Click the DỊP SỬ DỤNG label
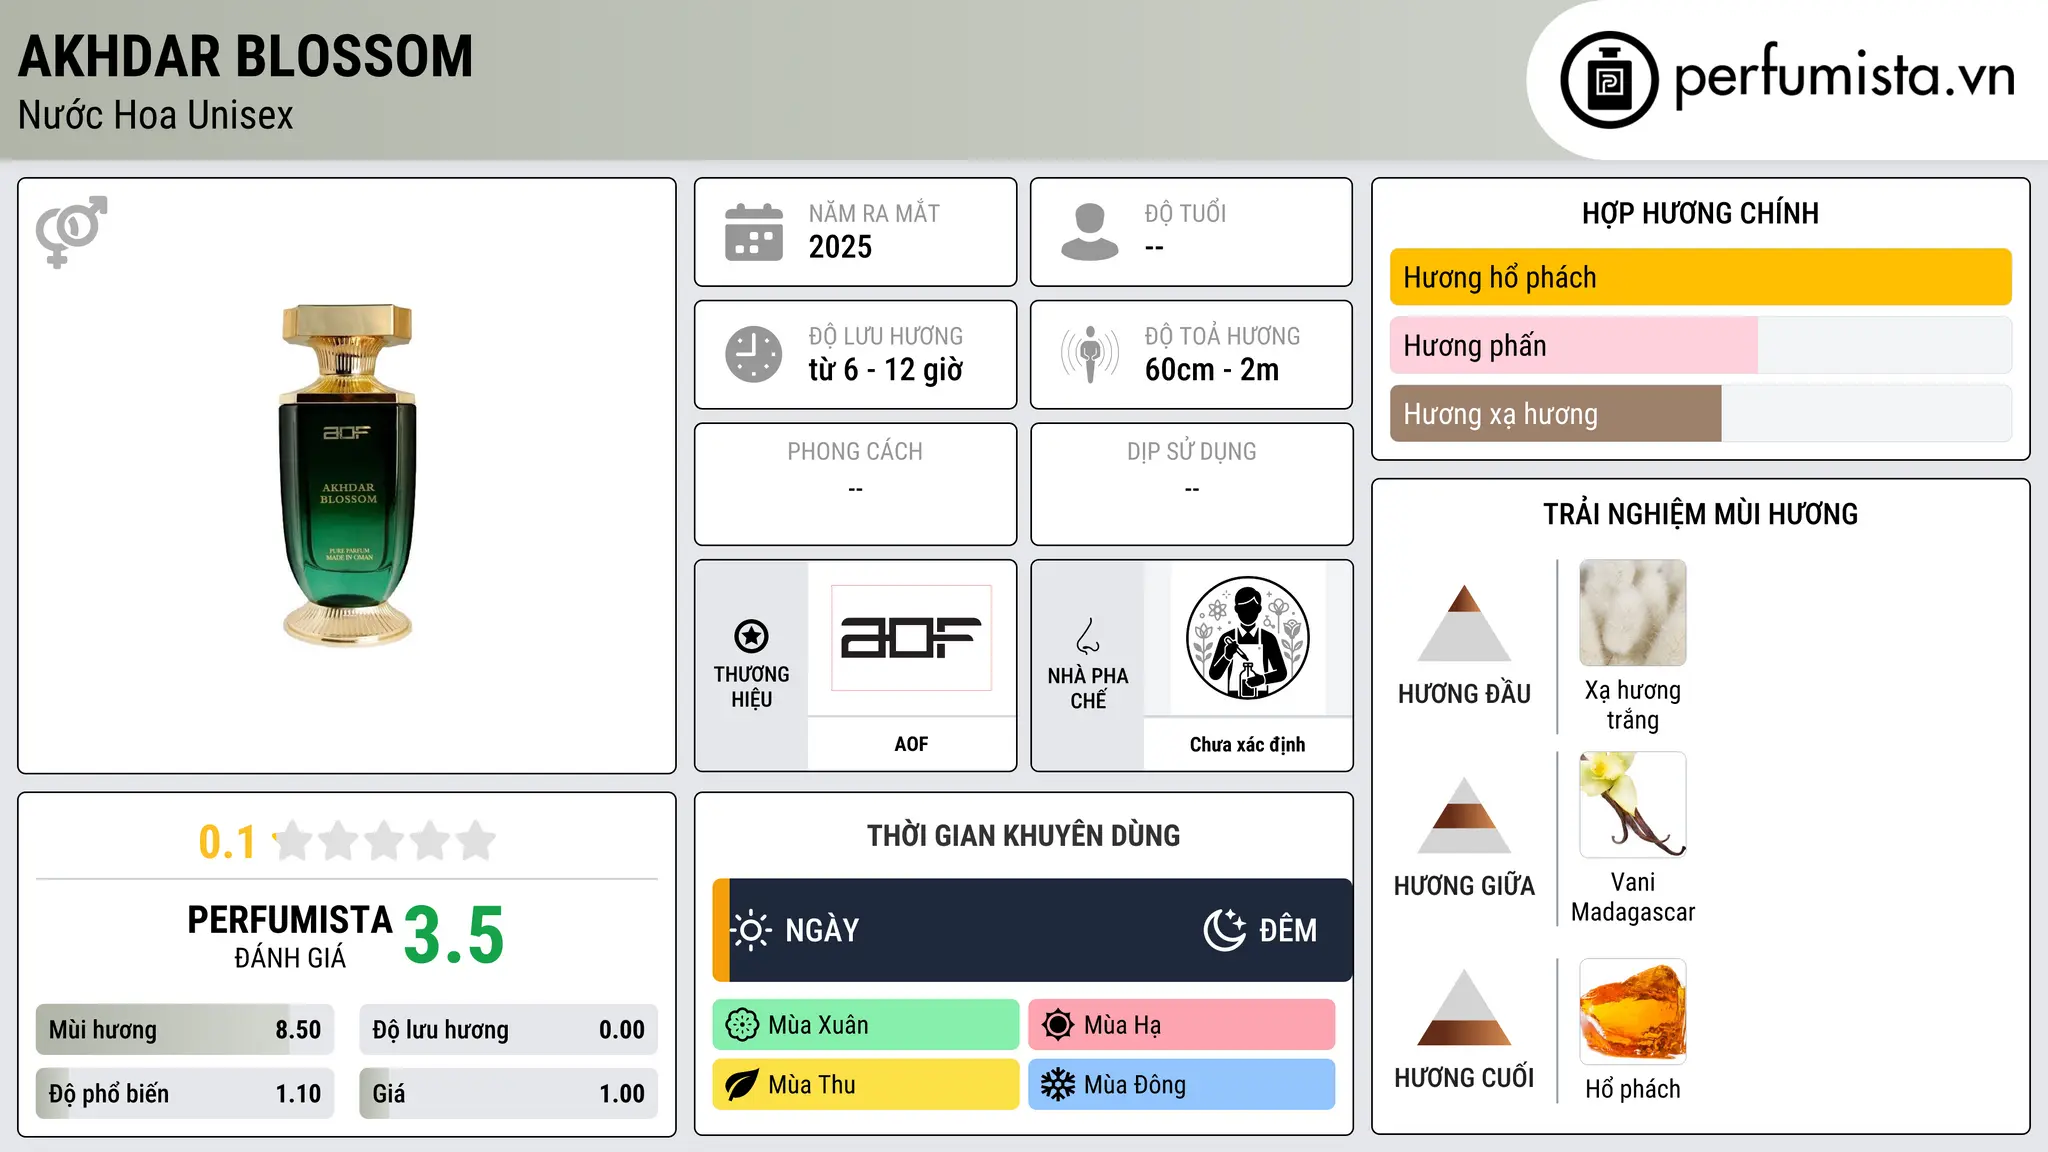 1192,452
